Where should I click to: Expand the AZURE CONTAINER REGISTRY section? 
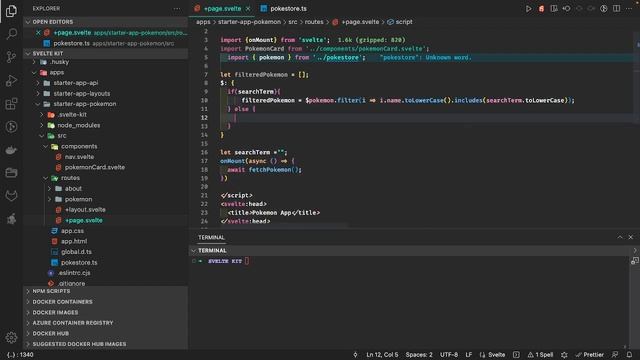tap(105, 323)
